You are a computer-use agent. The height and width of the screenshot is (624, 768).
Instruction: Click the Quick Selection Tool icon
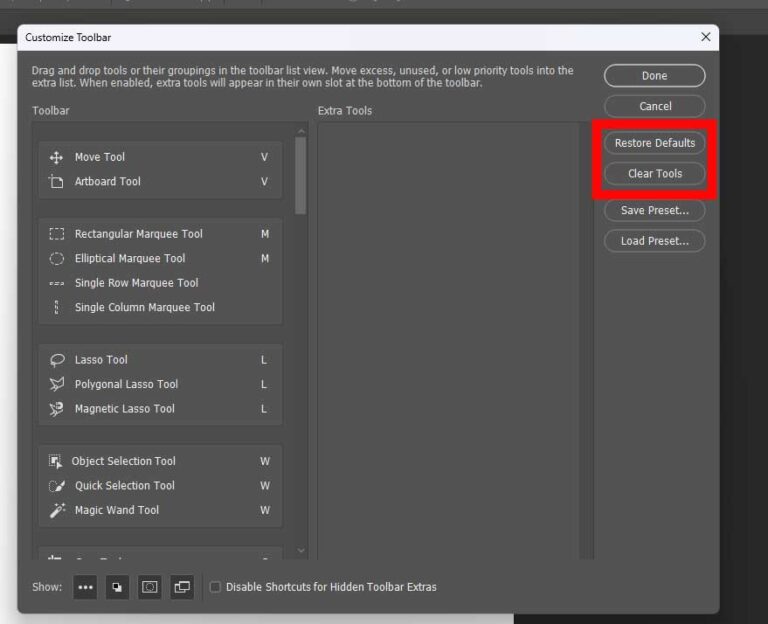pyautogui.click(x=57, y=486)
